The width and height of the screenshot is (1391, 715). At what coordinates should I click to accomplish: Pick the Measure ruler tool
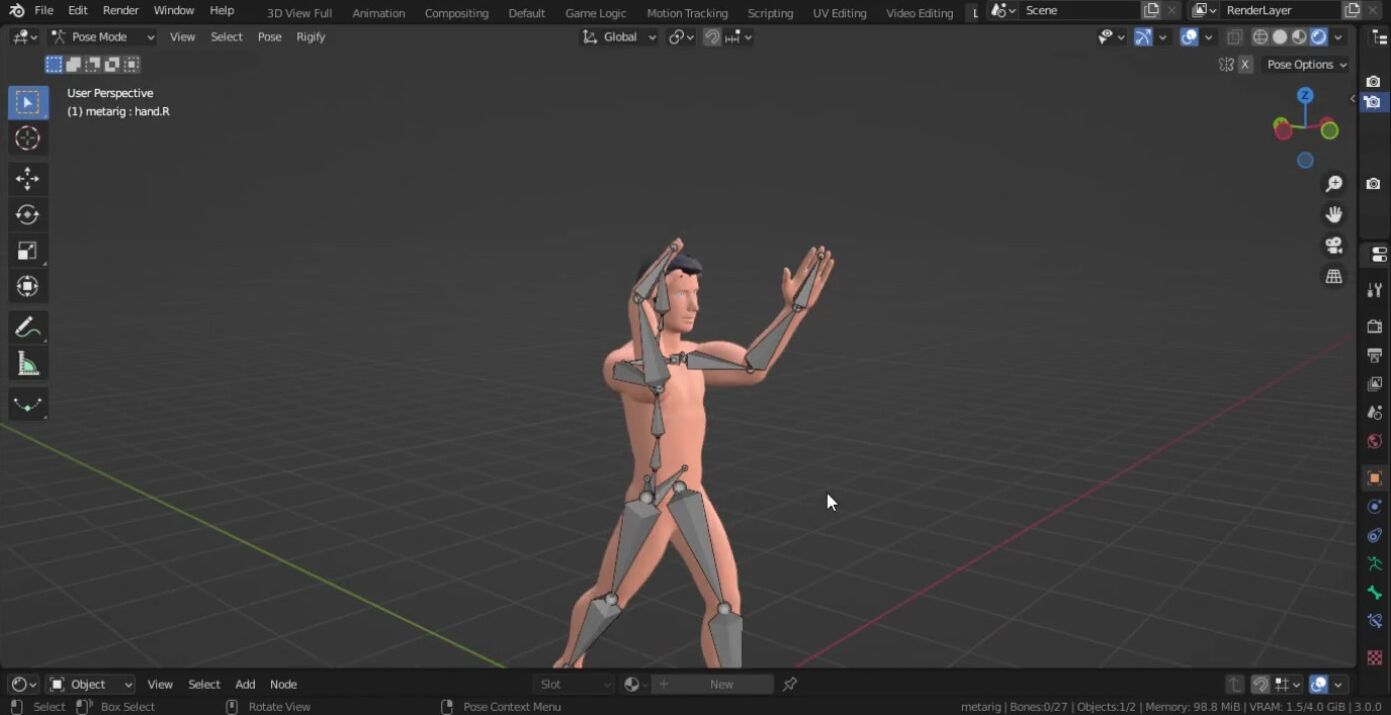click(28, 365)
